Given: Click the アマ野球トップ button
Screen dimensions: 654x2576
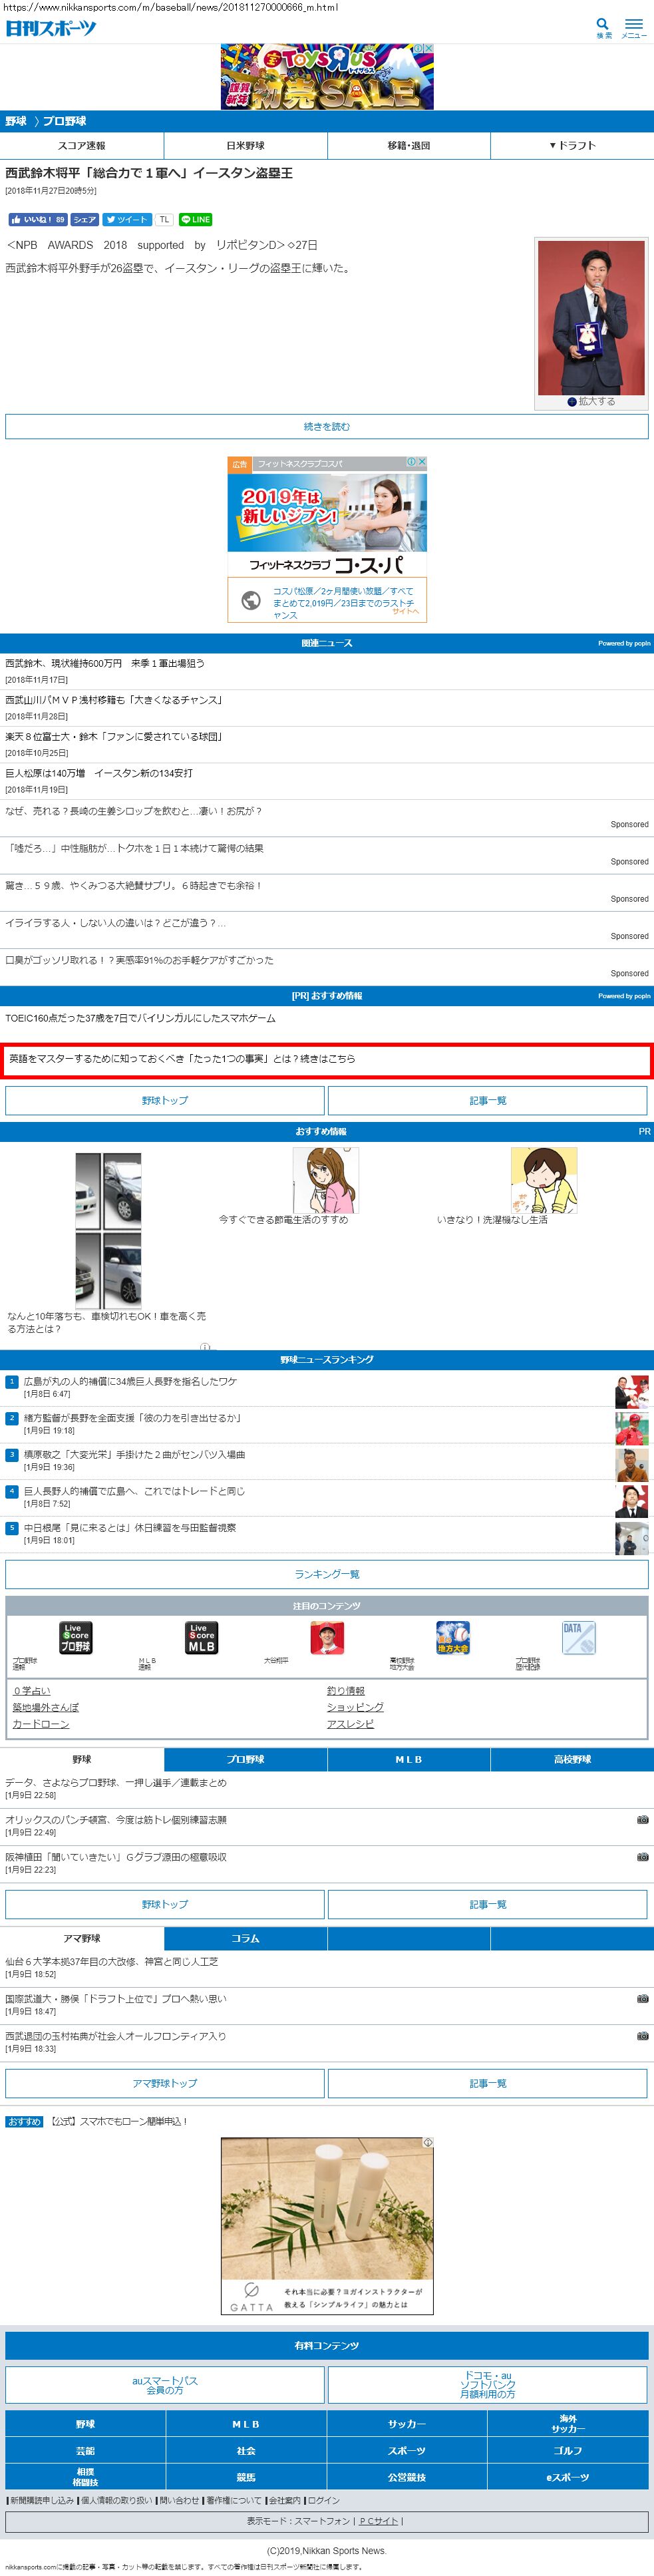Looking at the screenshot, I should coord(165,2082).
